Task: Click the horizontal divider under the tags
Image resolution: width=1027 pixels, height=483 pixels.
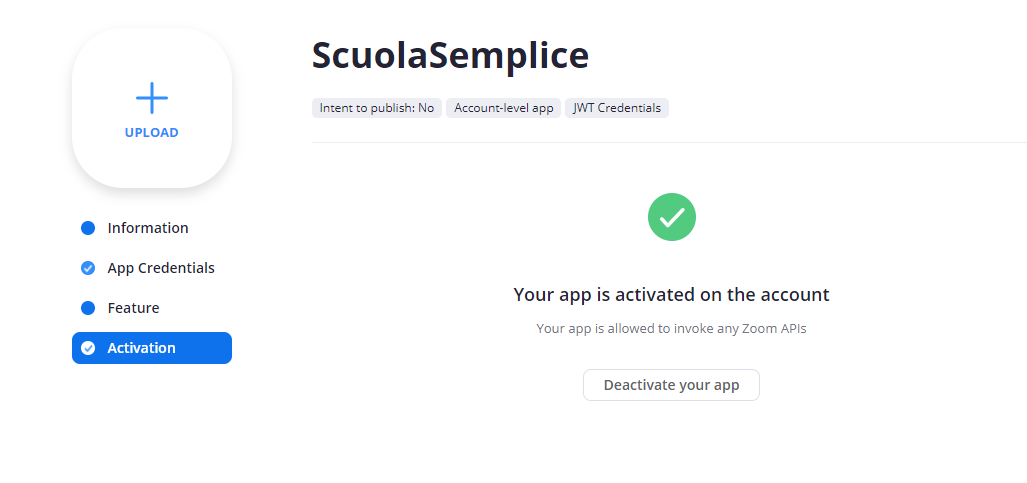Action: tap(669, 142)
